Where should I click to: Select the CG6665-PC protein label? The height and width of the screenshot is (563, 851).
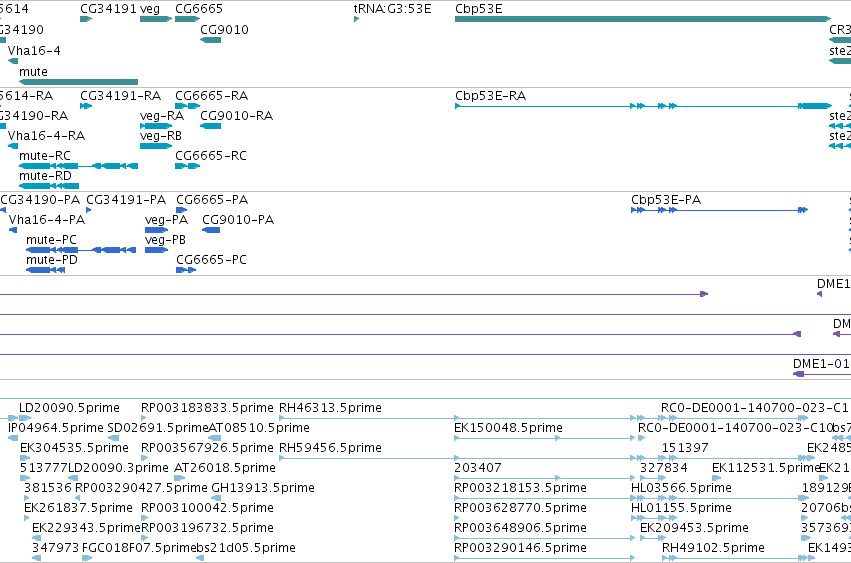point(211,260)
